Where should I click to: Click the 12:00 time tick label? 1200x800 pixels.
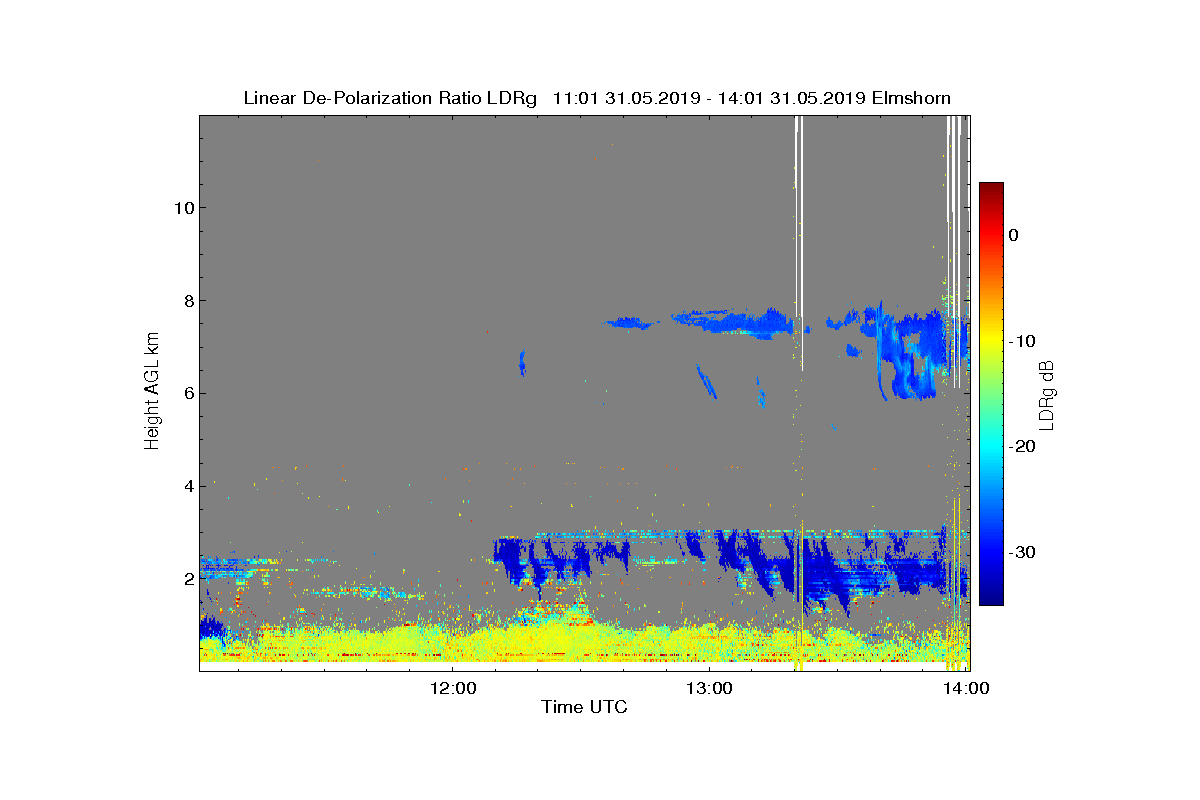452,688
